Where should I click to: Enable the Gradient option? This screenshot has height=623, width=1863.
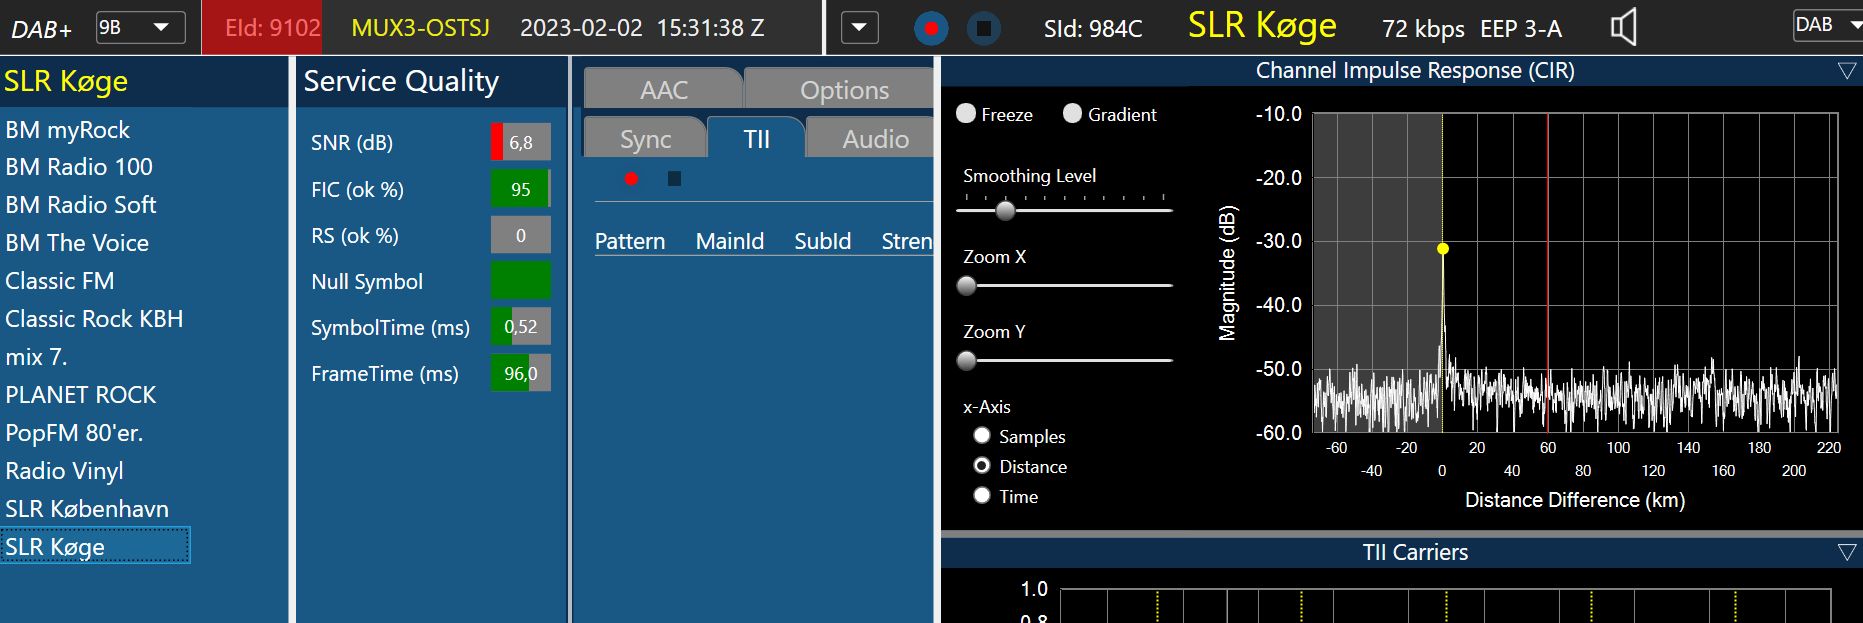[x=1072, y=114]
